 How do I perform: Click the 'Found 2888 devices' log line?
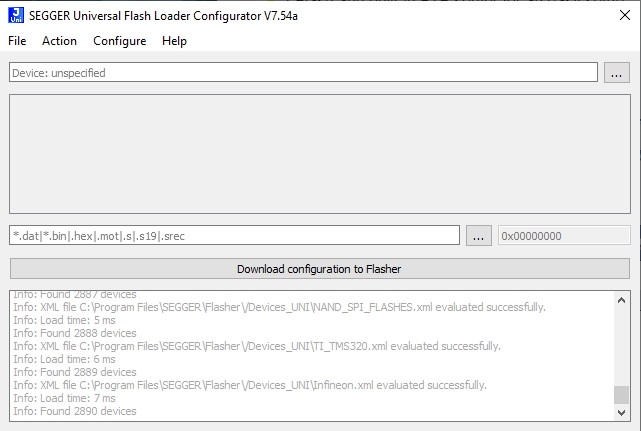[x=75, y=333]
